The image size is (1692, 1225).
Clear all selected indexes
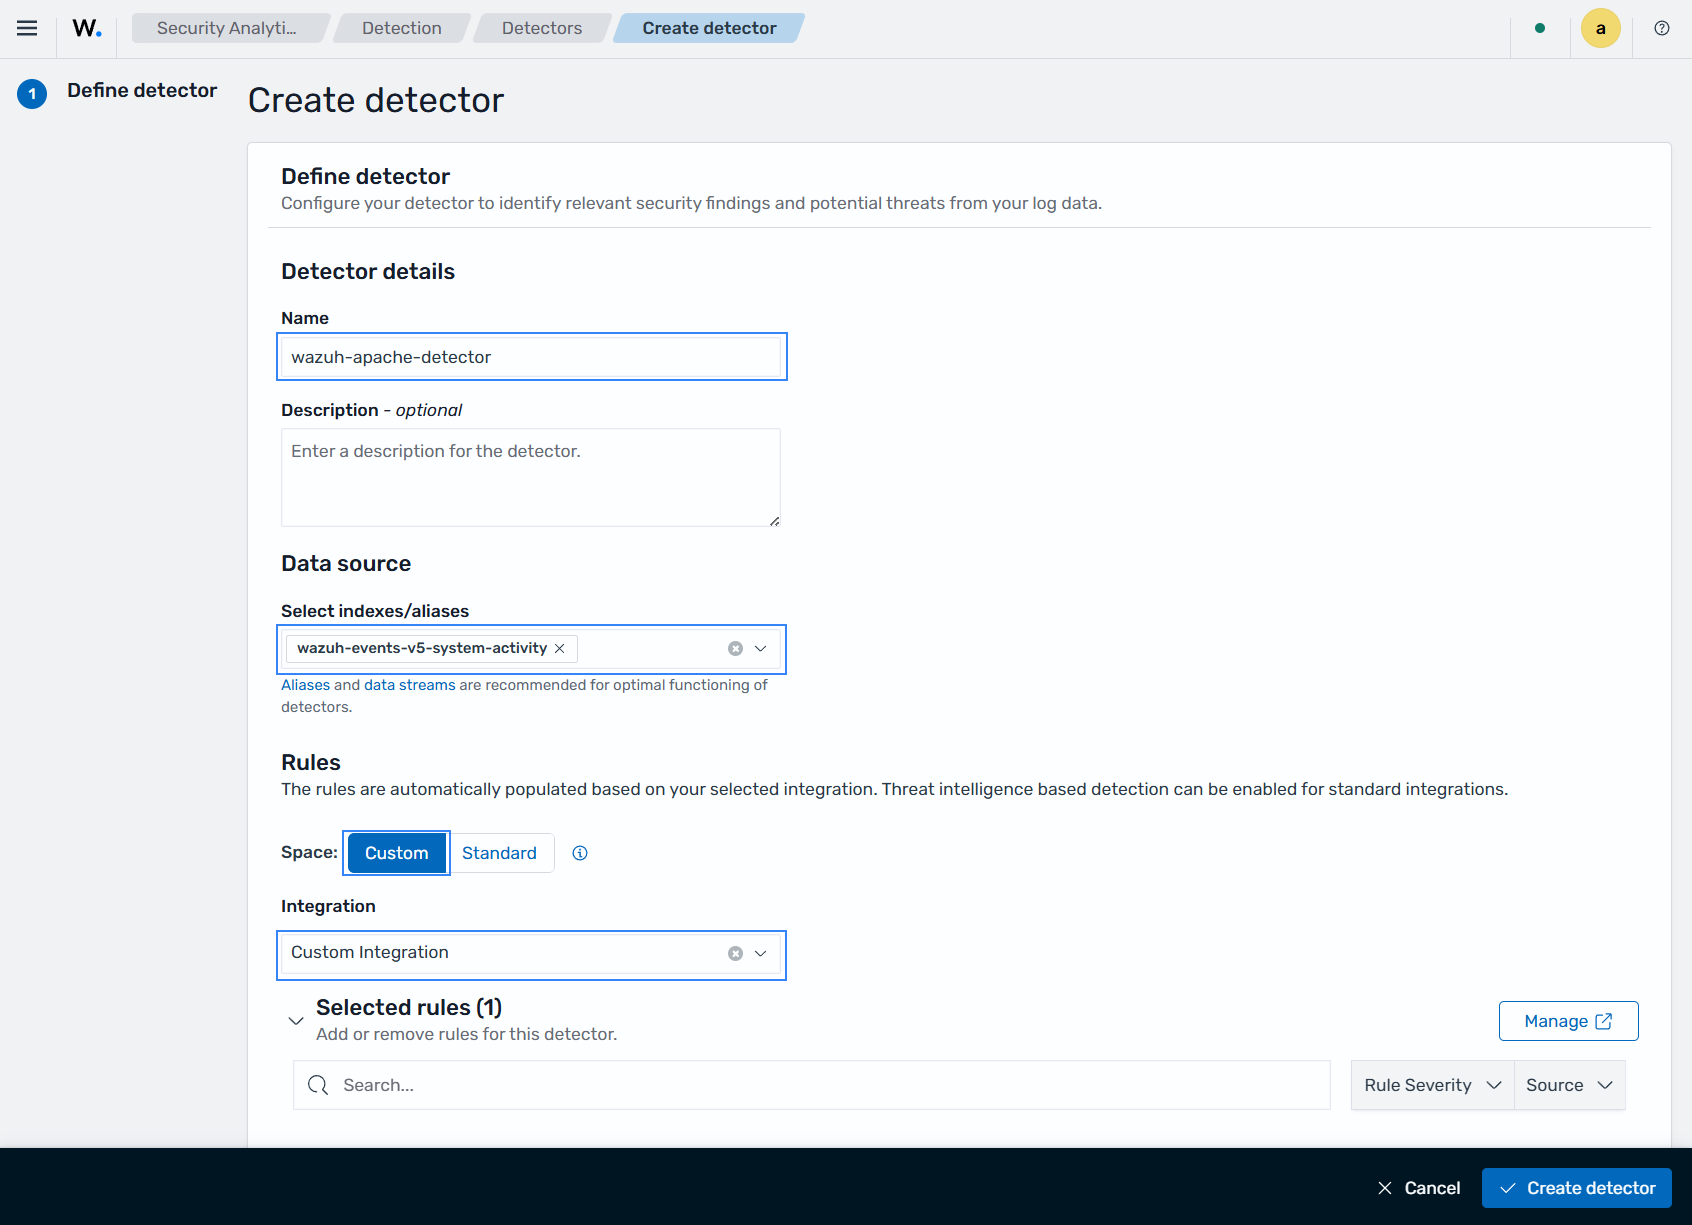[x=735, y=648]
